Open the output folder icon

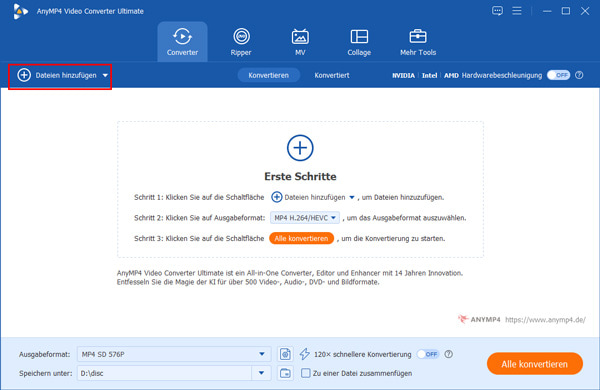click(x=285, y=373)
